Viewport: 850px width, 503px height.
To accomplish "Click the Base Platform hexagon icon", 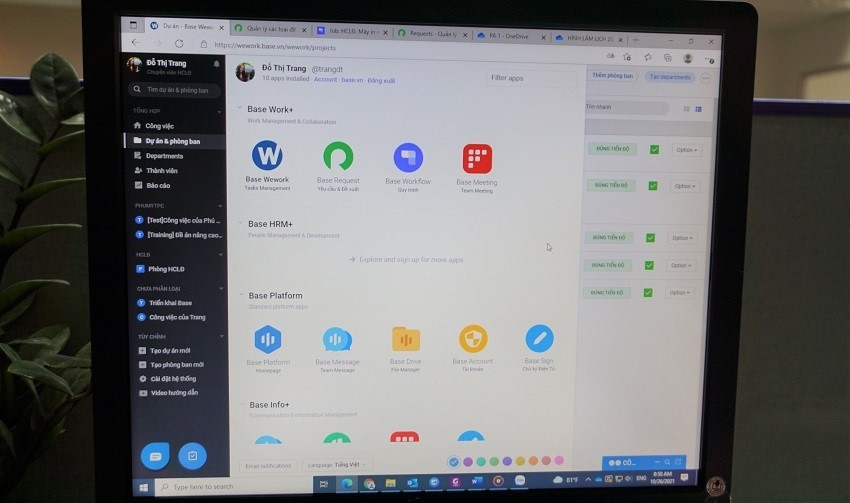I will 268,339.
